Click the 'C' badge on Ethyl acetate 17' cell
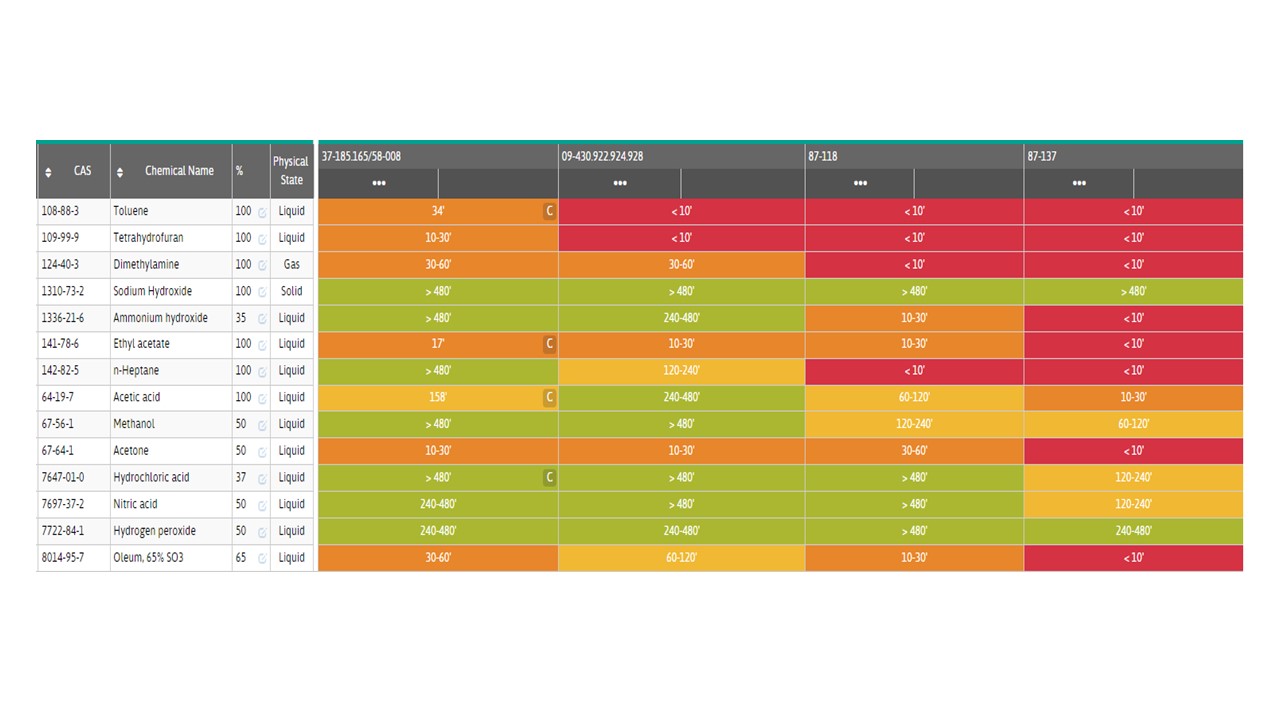Screen dimensions: 1280x720 click(549, 344)
